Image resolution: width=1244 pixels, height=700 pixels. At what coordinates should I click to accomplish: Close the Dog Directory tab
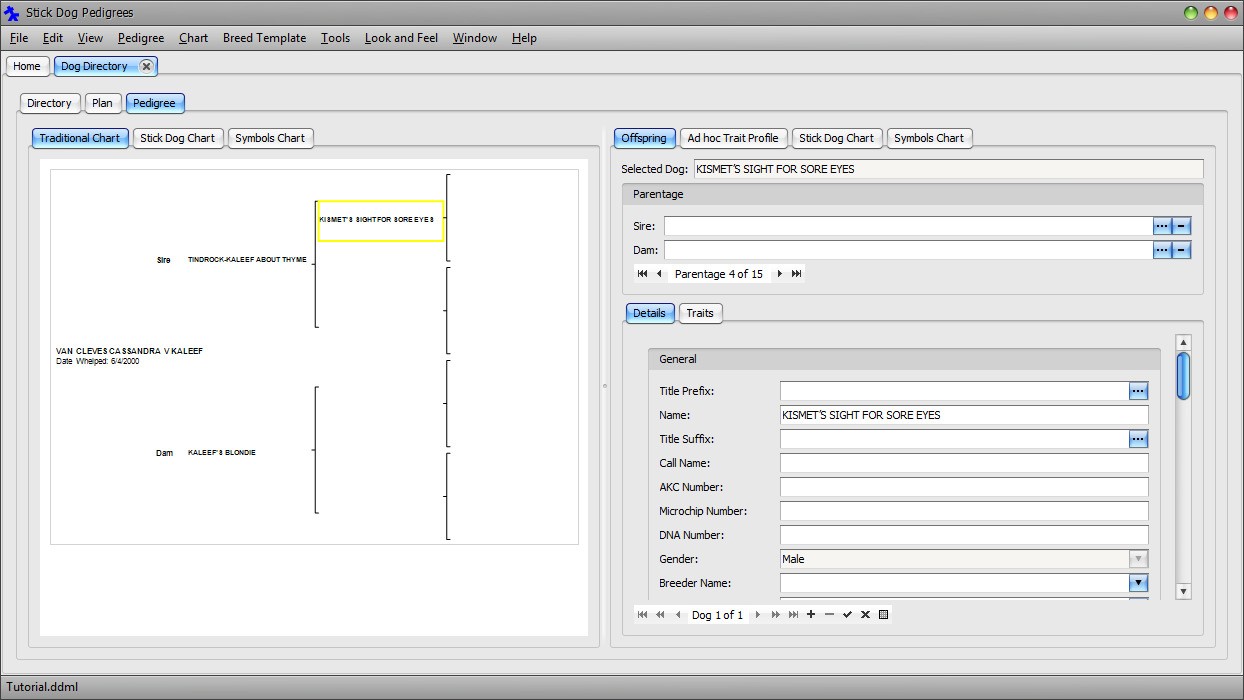pos(146,66)
